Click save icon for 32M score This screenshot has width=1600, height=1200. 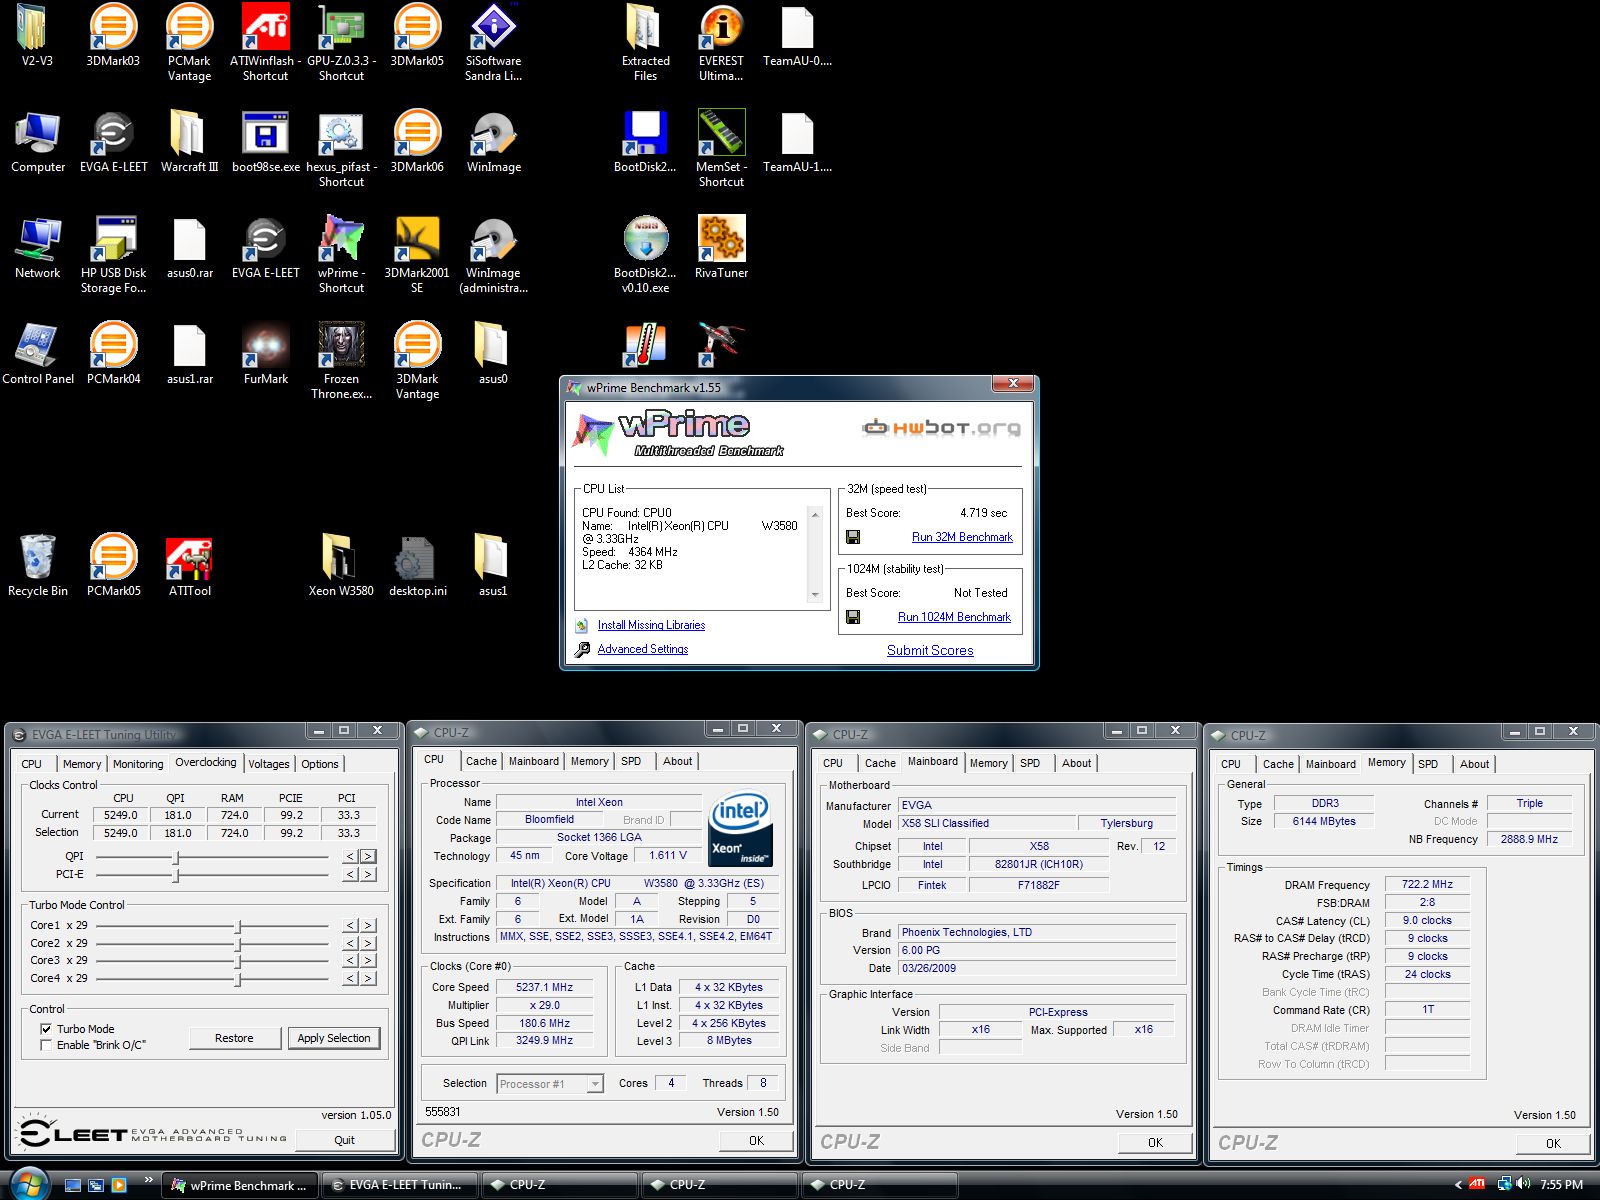[x=853, y=537]
